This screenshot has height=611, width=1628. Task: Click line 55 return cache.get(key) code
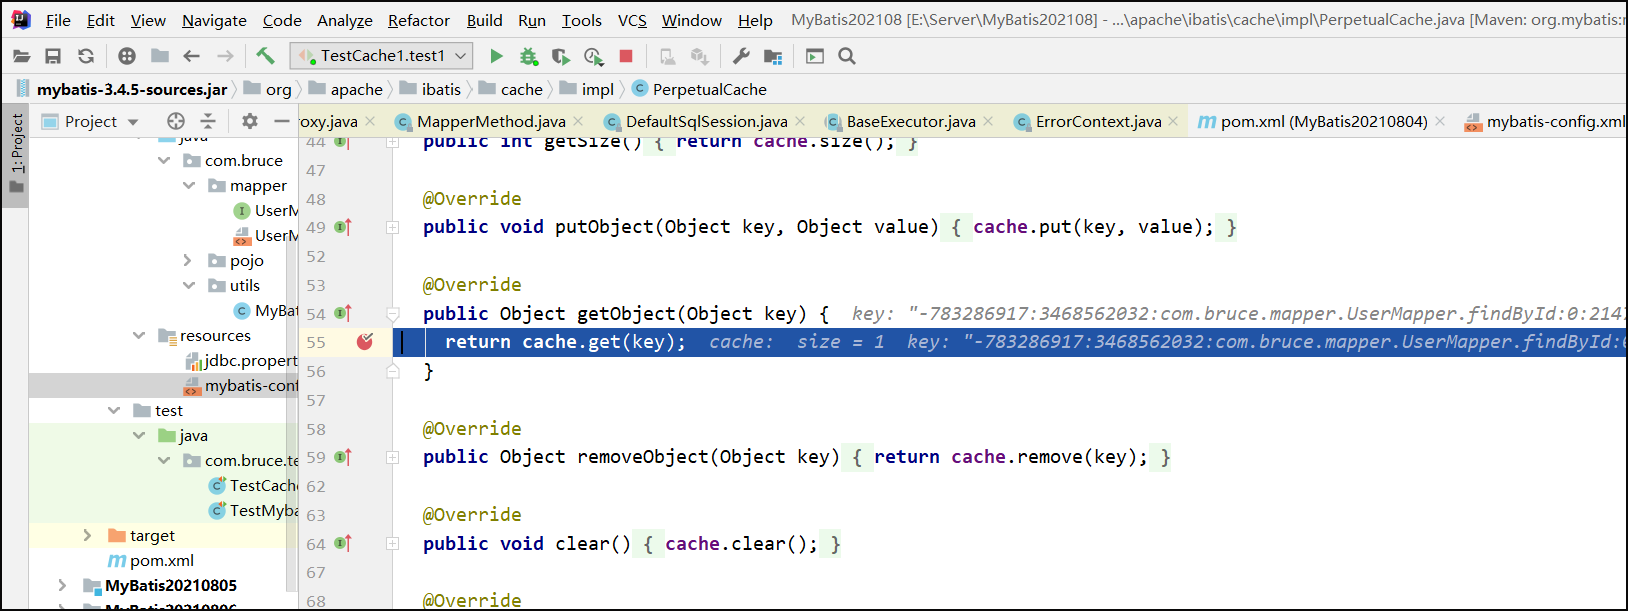point(565,342)
